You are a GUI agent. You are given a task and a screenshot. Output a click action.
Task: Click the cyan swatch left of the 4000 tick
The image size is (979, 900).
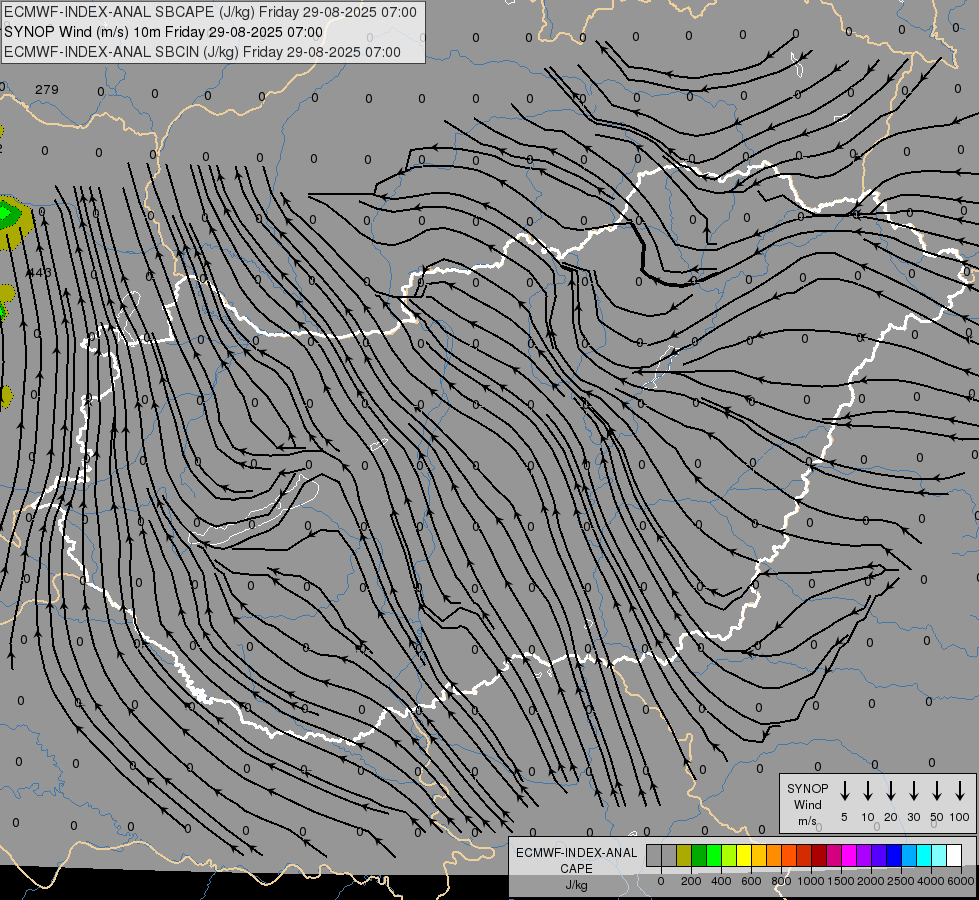click(925, 855)
